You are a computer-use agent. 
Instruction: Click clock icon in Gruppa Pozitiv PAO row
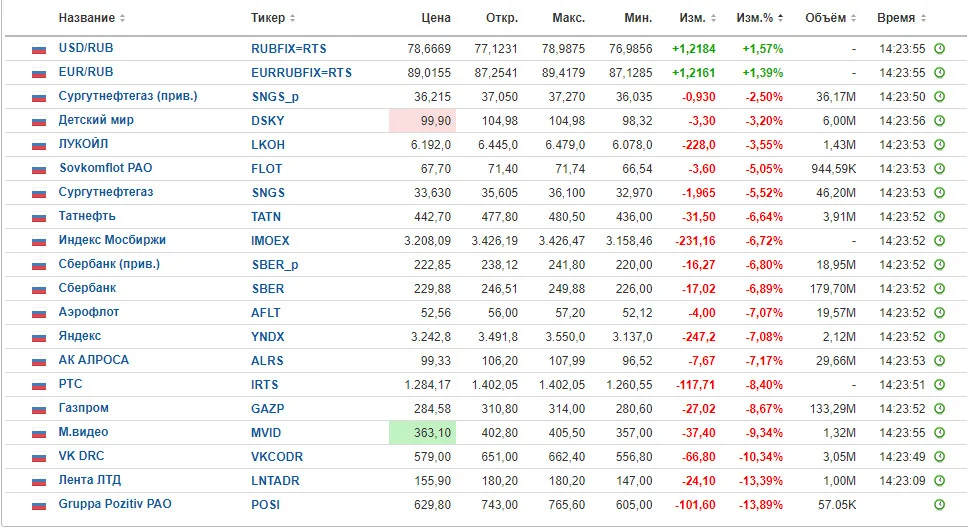939,505
